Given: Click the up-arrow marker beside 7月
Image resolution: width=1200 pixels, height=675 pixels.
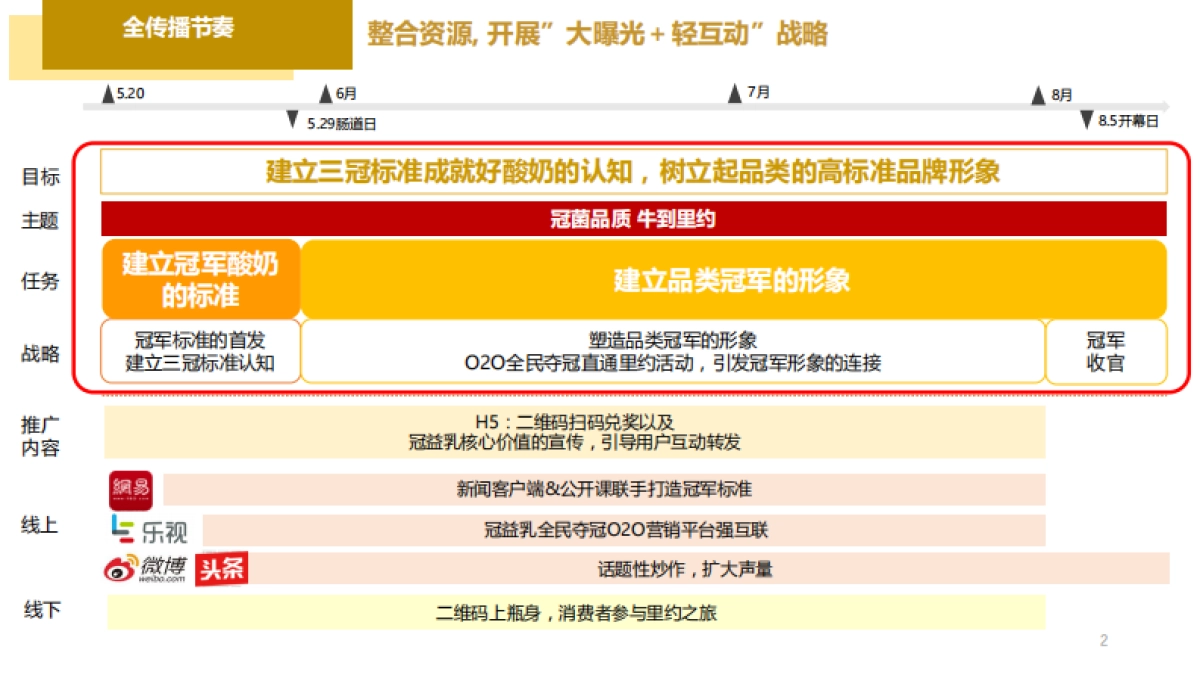Looking at the screenshot, I should click(x=735, y=93).
